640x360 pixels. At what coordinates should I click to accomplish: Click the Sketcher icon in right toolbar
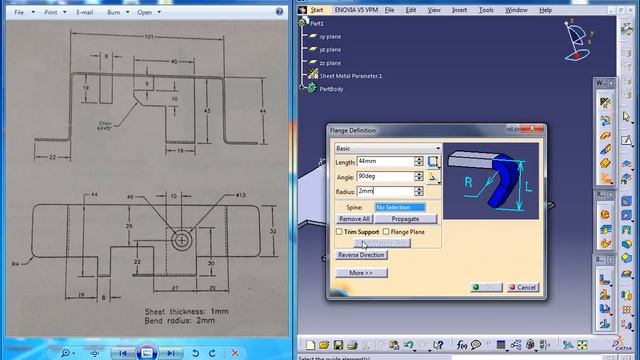click(x=627, y=140)
